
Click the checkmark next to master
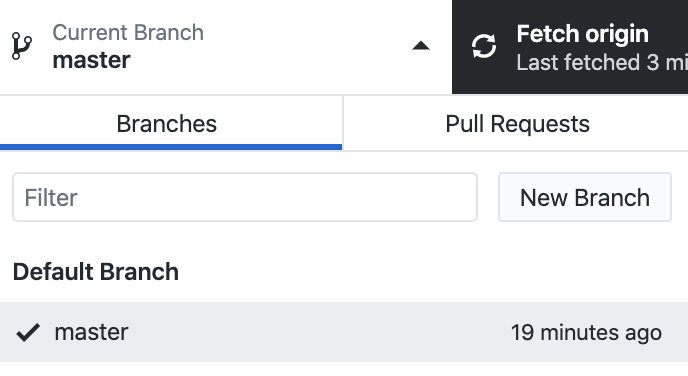pyautogui.click(x=28, y=332)
